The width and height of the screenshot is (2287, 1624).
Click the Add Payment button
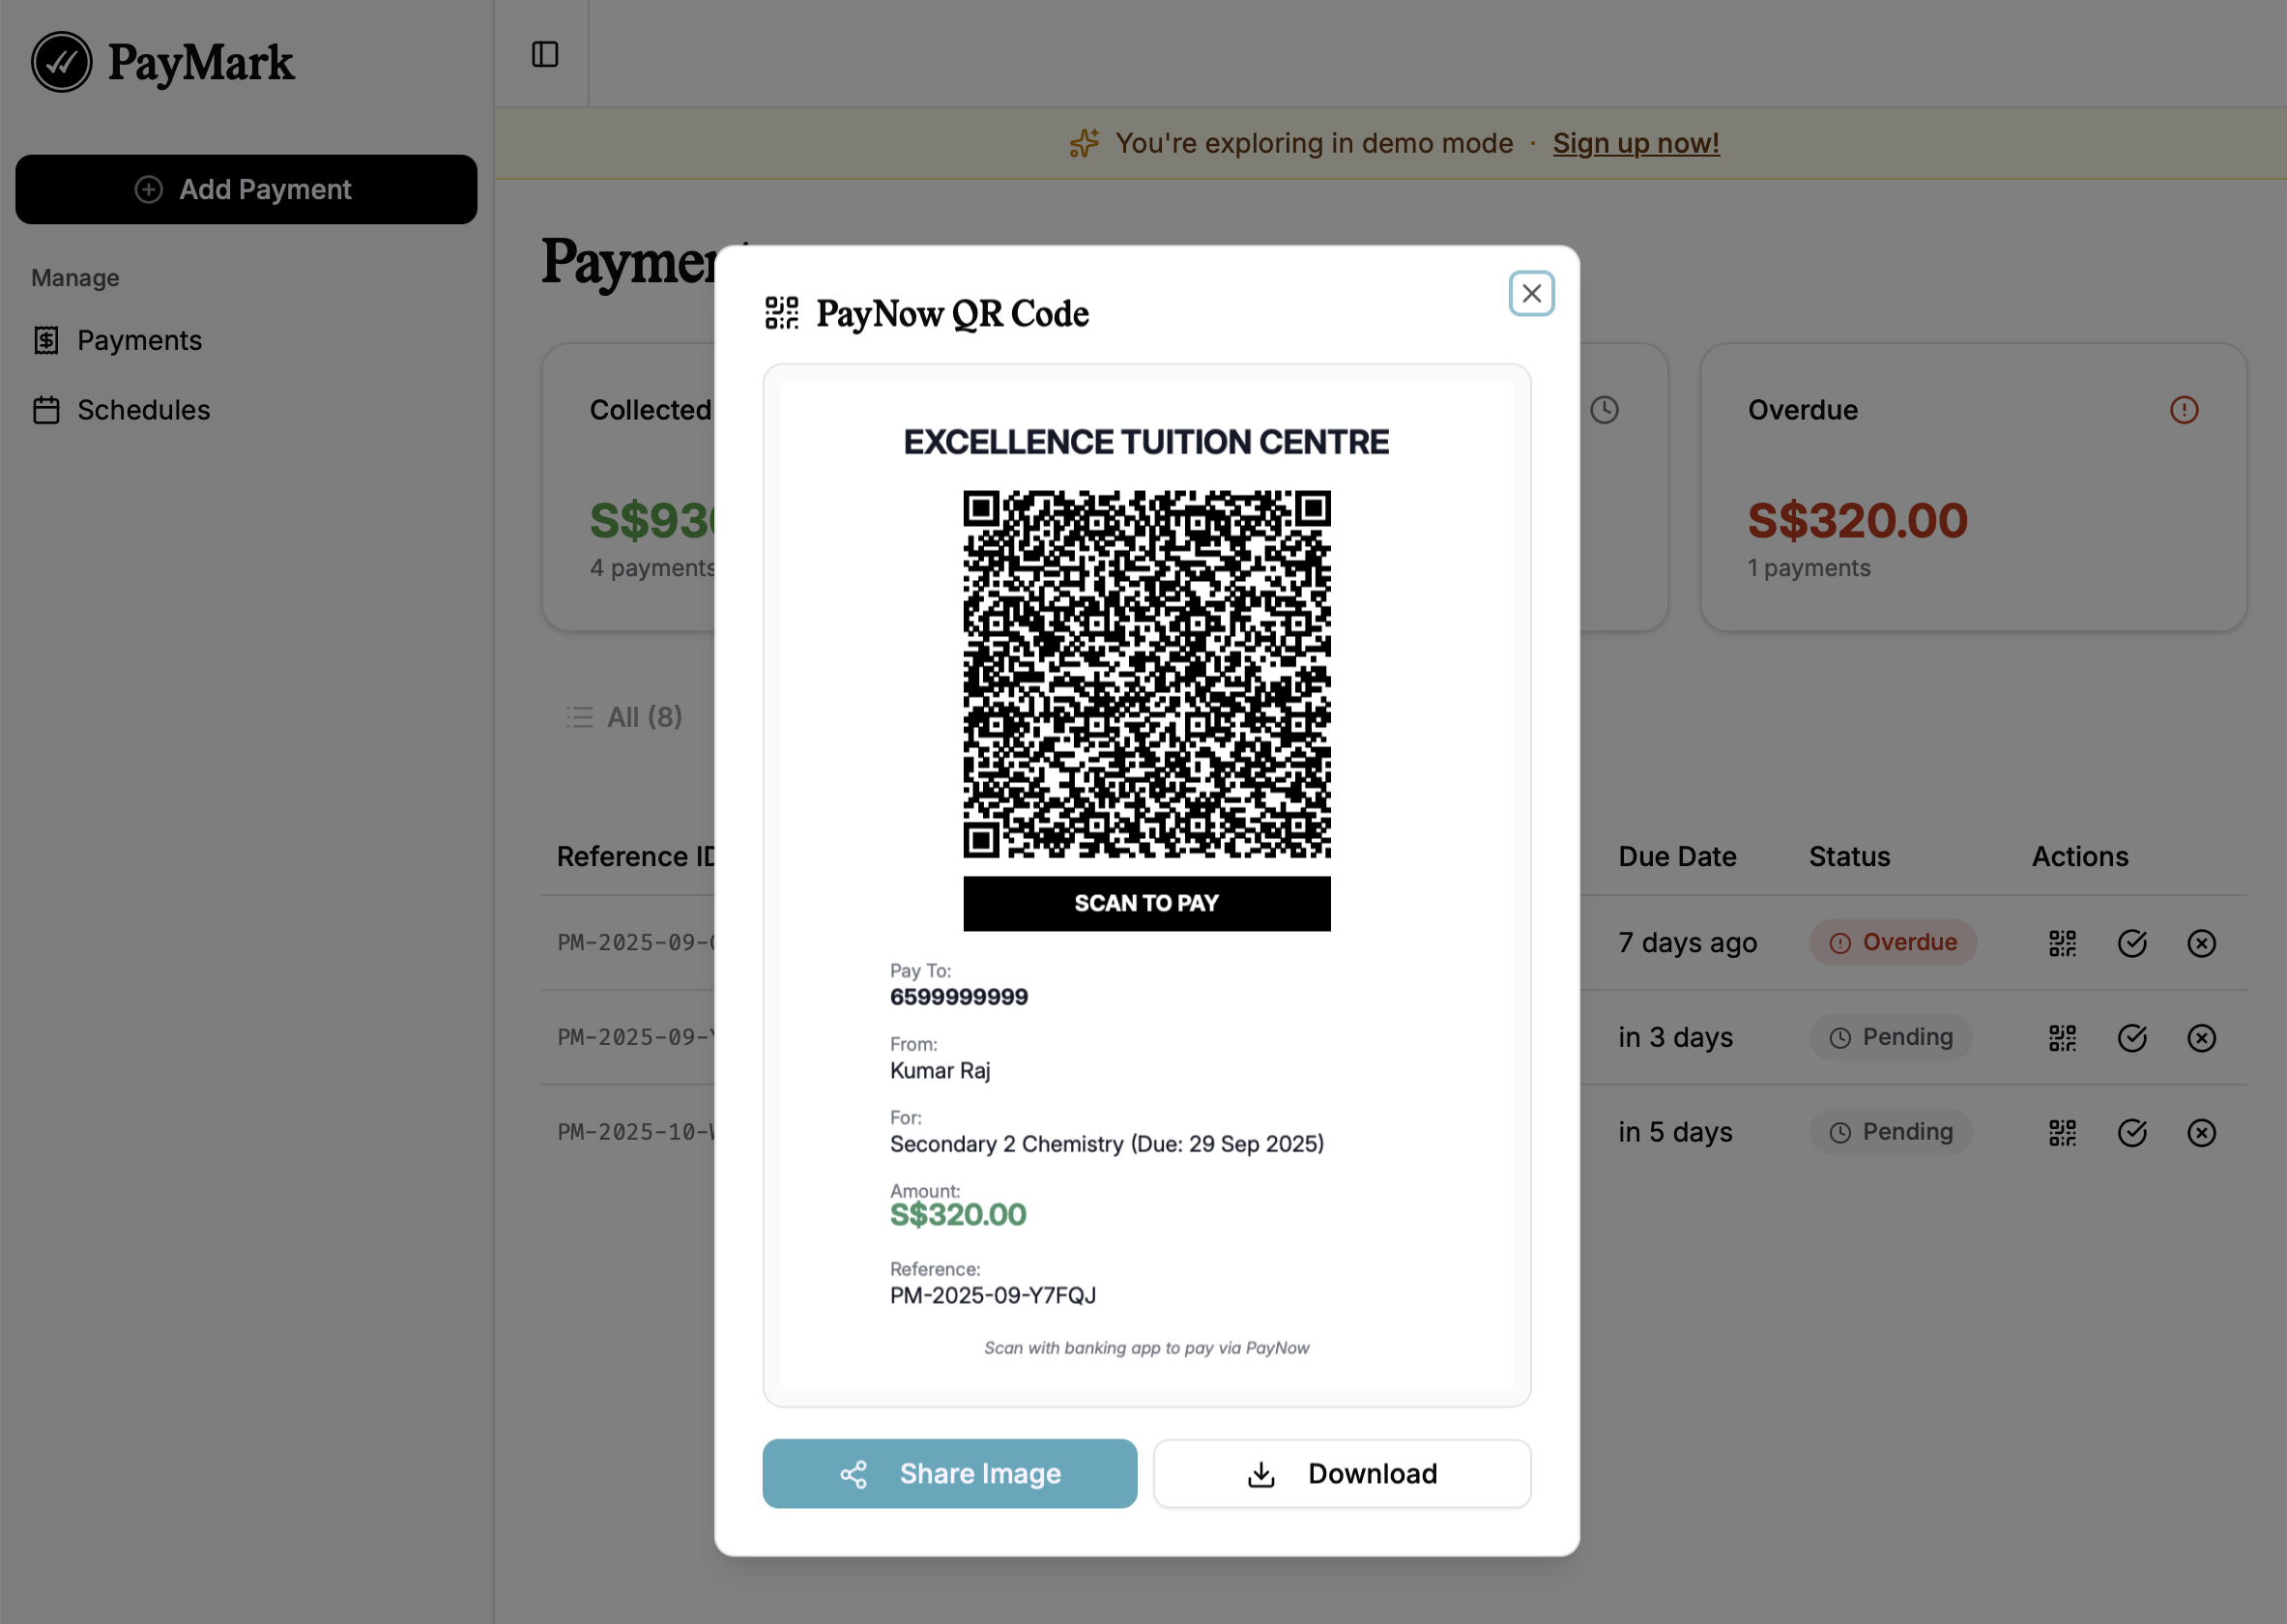click(x=246, y=189)
